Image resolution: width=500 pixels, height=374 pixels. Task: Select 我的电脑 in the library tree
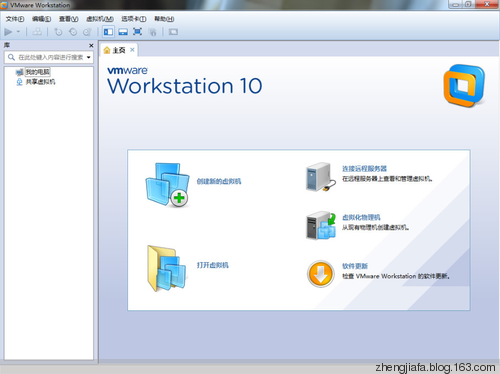tap(38, 72)
